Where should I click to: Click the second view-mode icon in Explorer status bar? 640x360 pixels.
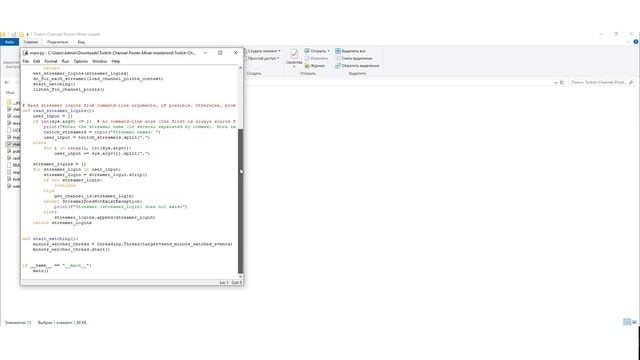[634, 322]
